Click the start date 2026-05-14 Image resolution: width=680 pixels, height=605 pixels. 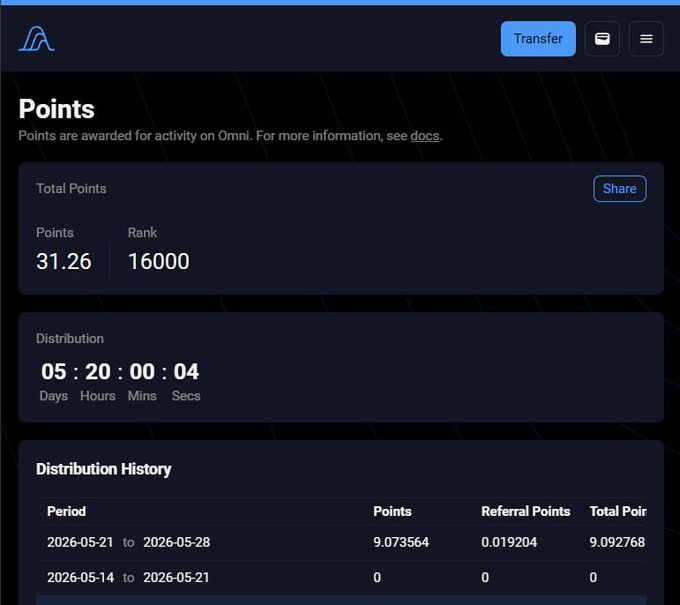[x=80, y=578]
